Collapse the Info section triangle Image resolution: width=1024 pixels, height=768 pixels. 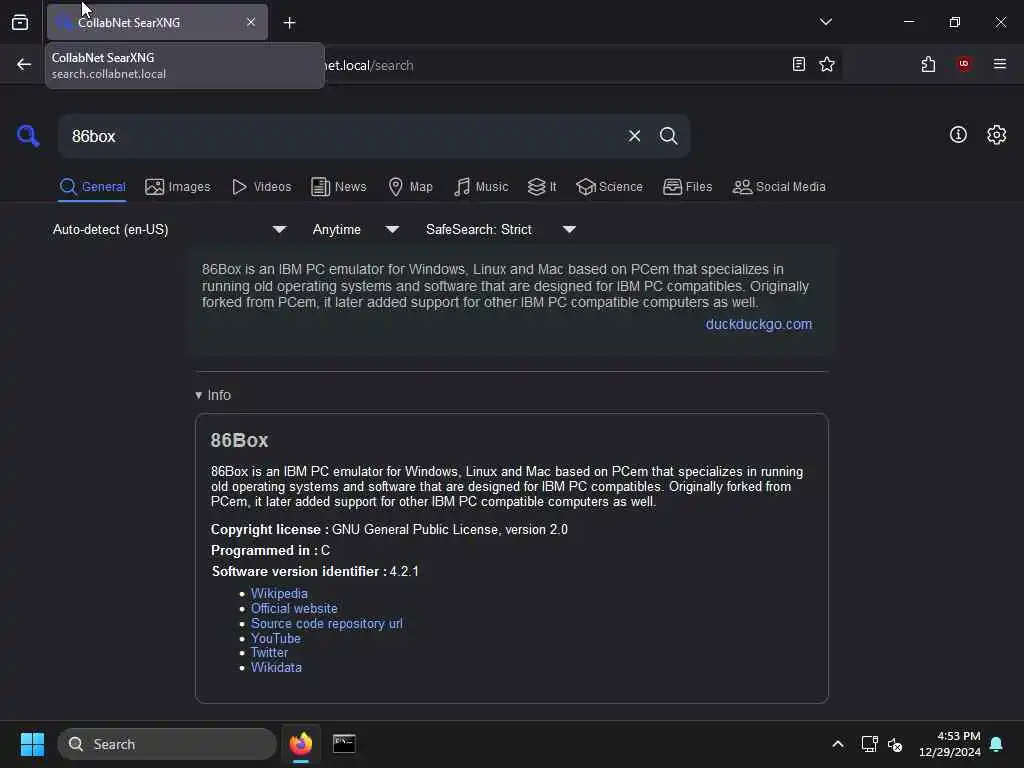tap(199, 395)
